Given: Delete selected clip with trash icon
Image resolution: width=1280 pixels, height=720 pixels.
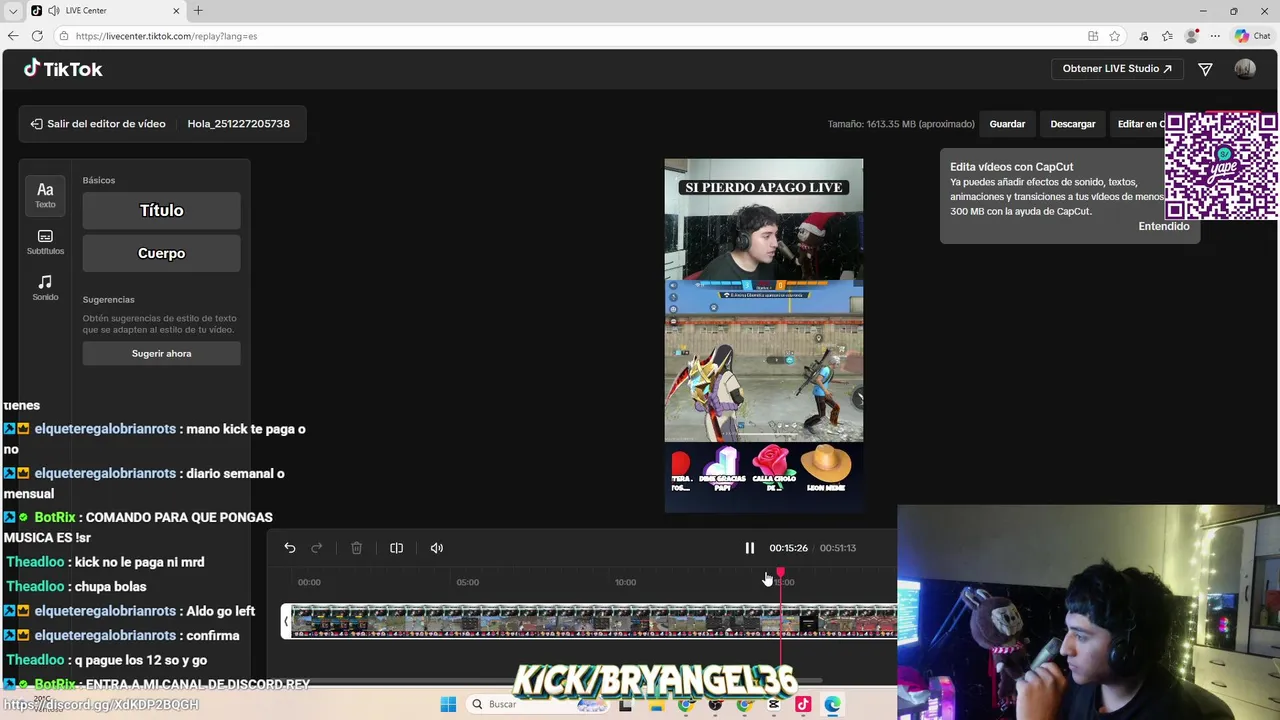Looking at the screenshot, I should 356,548.
